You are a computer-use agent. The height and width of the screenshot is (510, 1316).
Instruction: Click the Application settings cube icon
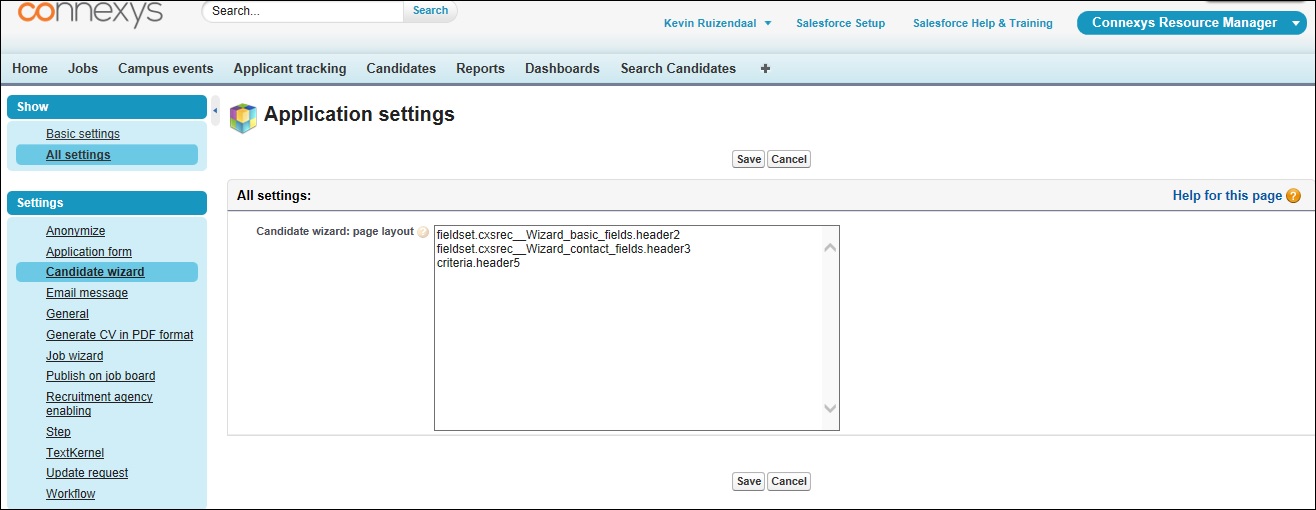(x=243, y=118)
